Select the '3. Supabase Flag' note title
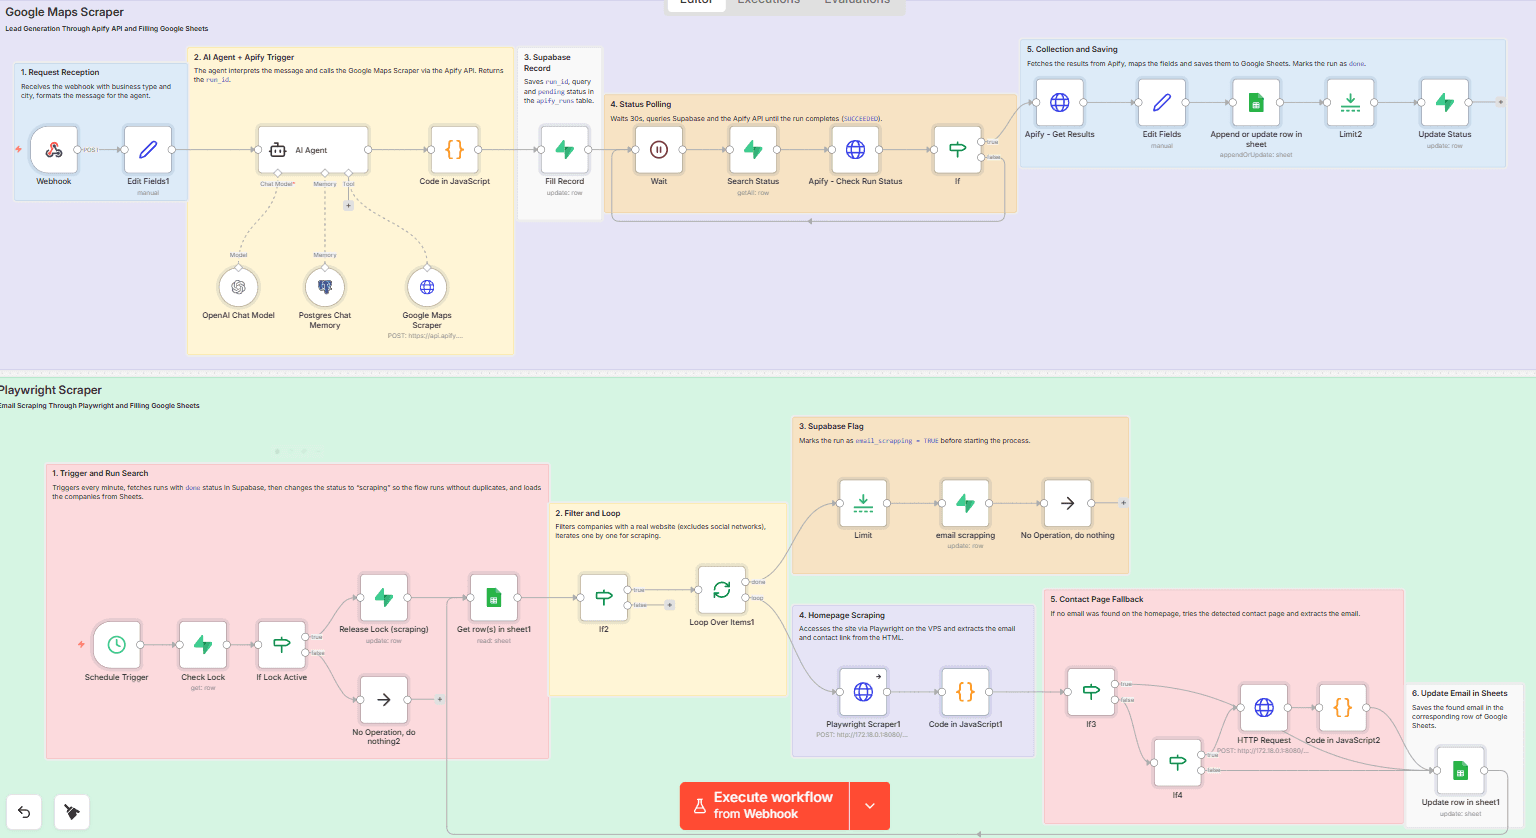Image resolution: width=1536 pixels, height=838 pixels. pyautogui.click(x=831, y=426)
